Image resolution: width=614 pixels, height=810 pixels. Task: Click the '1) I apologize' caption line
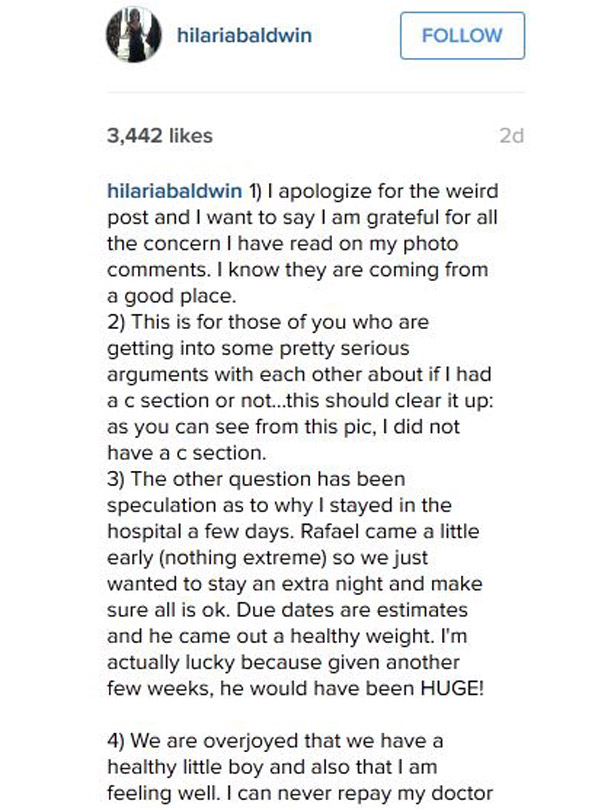pyautogui.click(x=373, y=191)
